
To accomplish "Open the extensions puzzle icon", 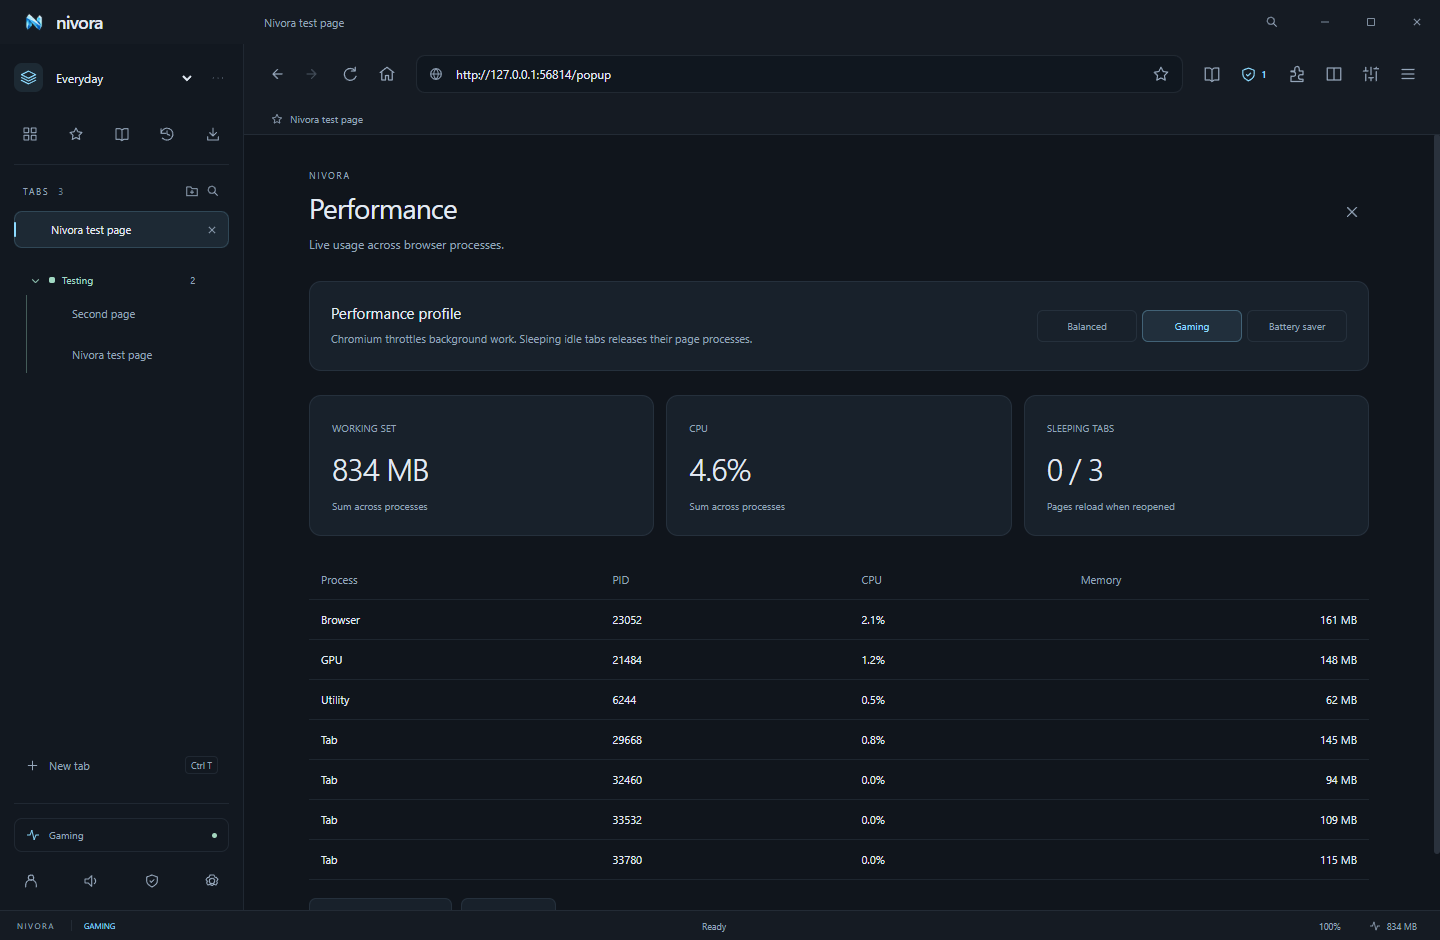I will [1297, 74].
